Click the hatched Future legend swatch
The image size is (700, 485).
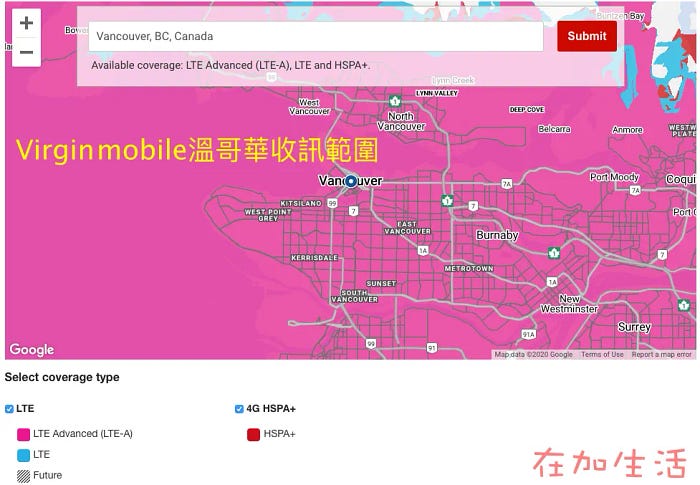(23, 476)
